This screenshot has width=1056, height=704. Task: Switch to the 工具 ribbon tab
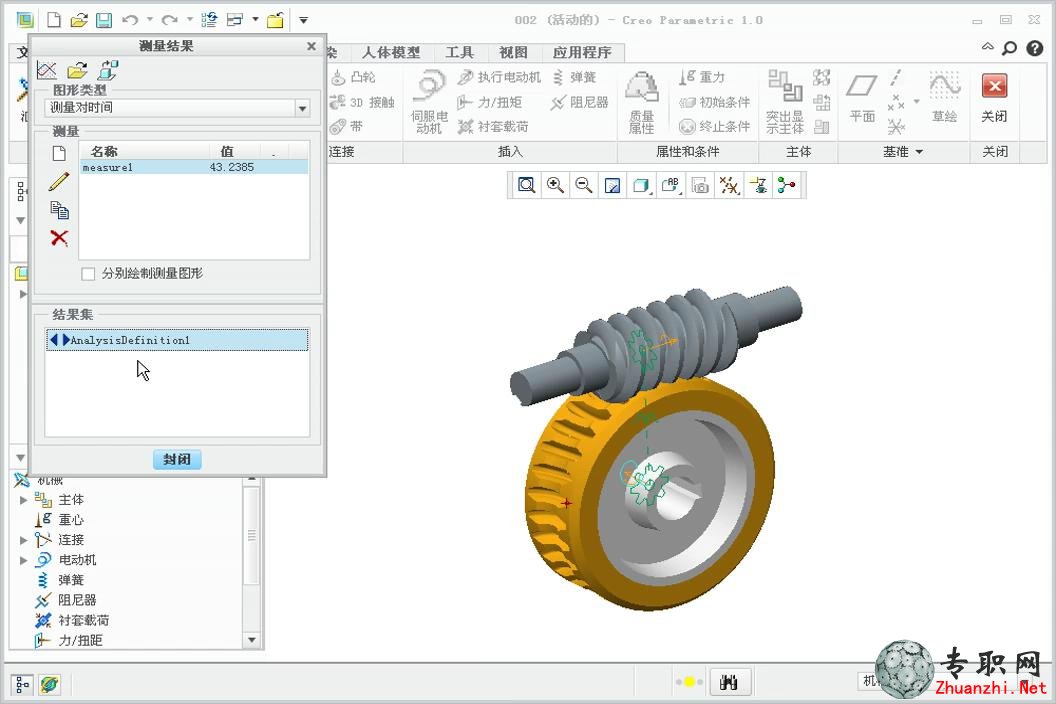[459, 53]
